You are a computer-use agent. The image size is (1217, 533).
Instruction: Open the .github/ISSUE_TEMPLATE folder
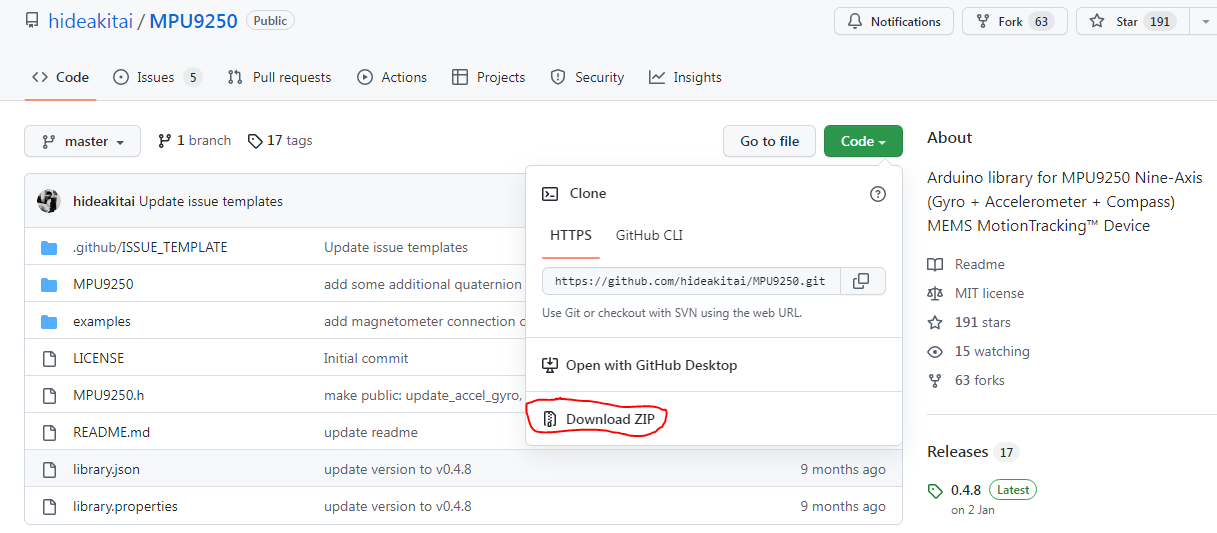tap(150, 247)
